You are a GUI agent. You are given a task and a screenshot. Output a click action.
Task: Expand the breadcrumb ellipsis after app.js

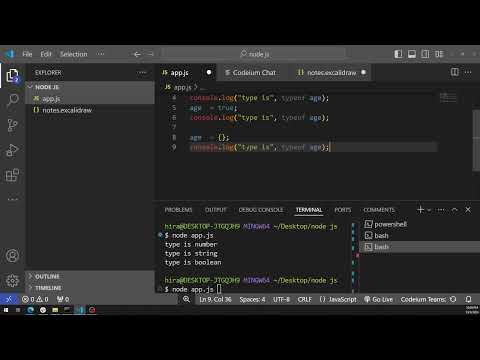(x=203, y=87)
